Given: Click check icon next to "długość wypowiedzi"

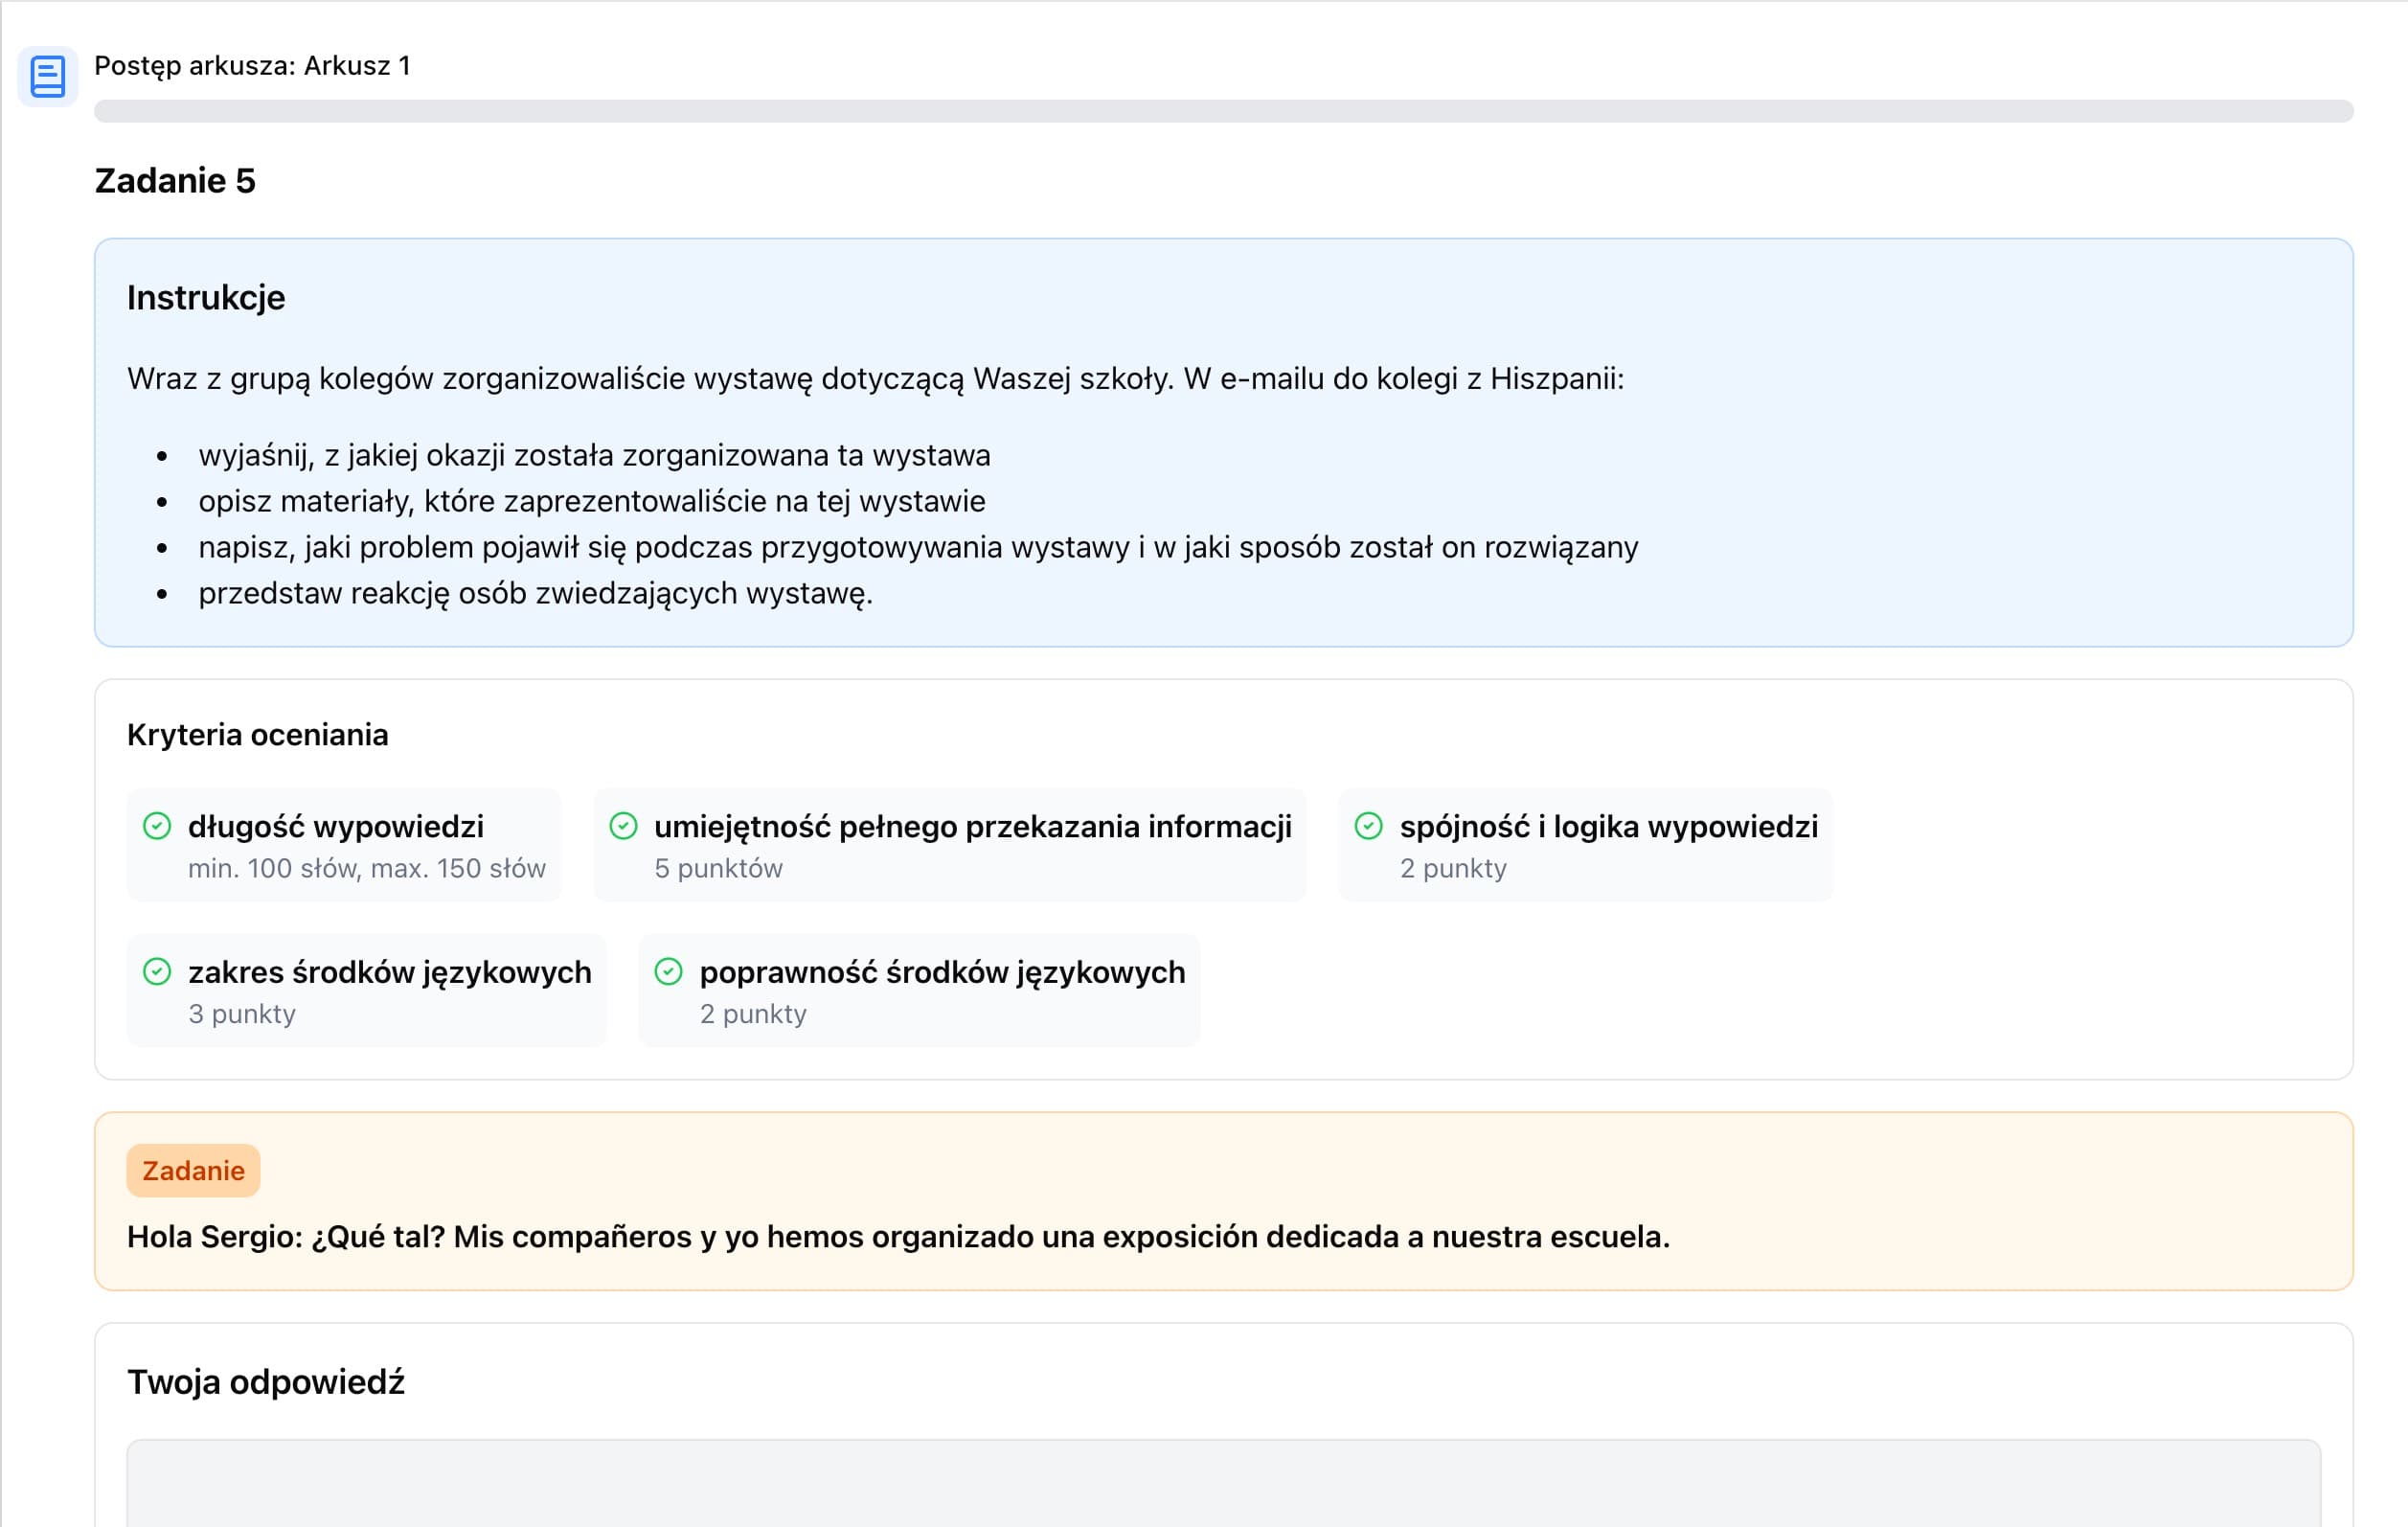Looking at the screenshot, I should coord(157,826).
